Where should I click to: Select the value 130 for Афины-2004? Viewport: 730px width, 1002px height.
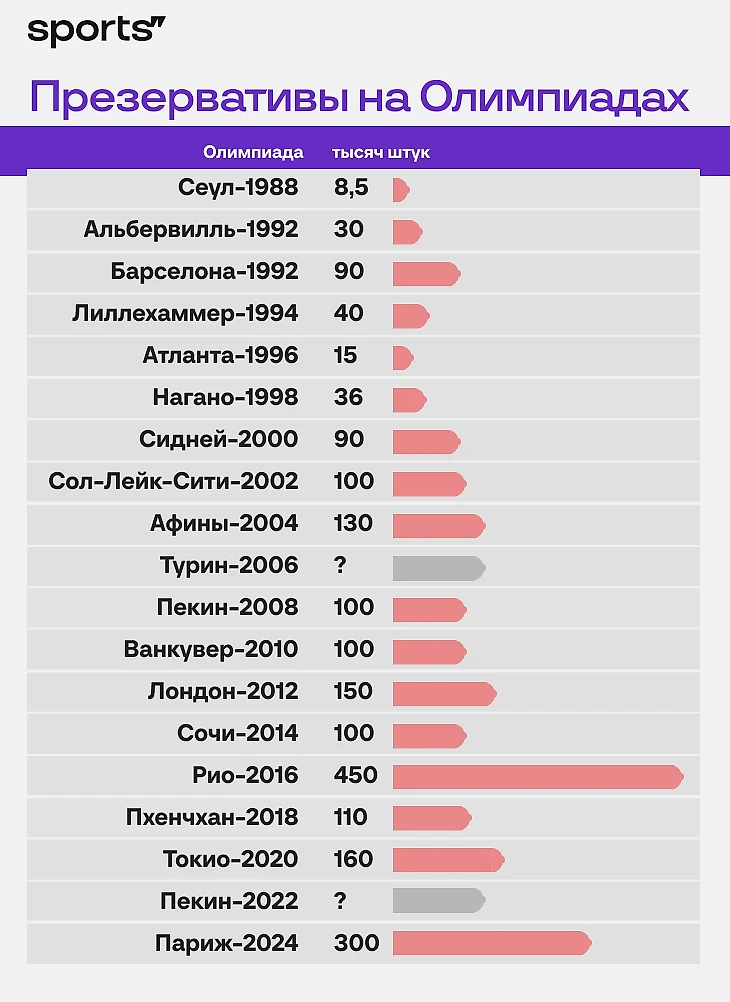[353, 523]
